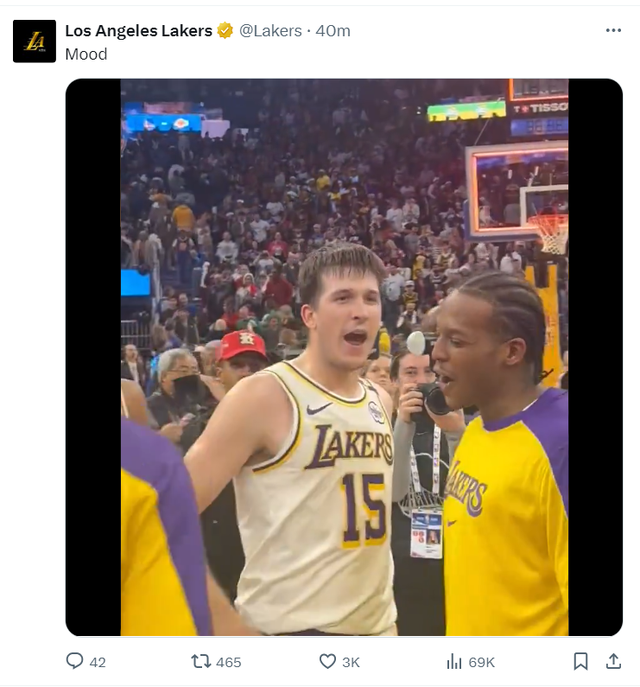
Task: Open the share tweet icon
Action: pyautogui.click(x=613, y=661)
